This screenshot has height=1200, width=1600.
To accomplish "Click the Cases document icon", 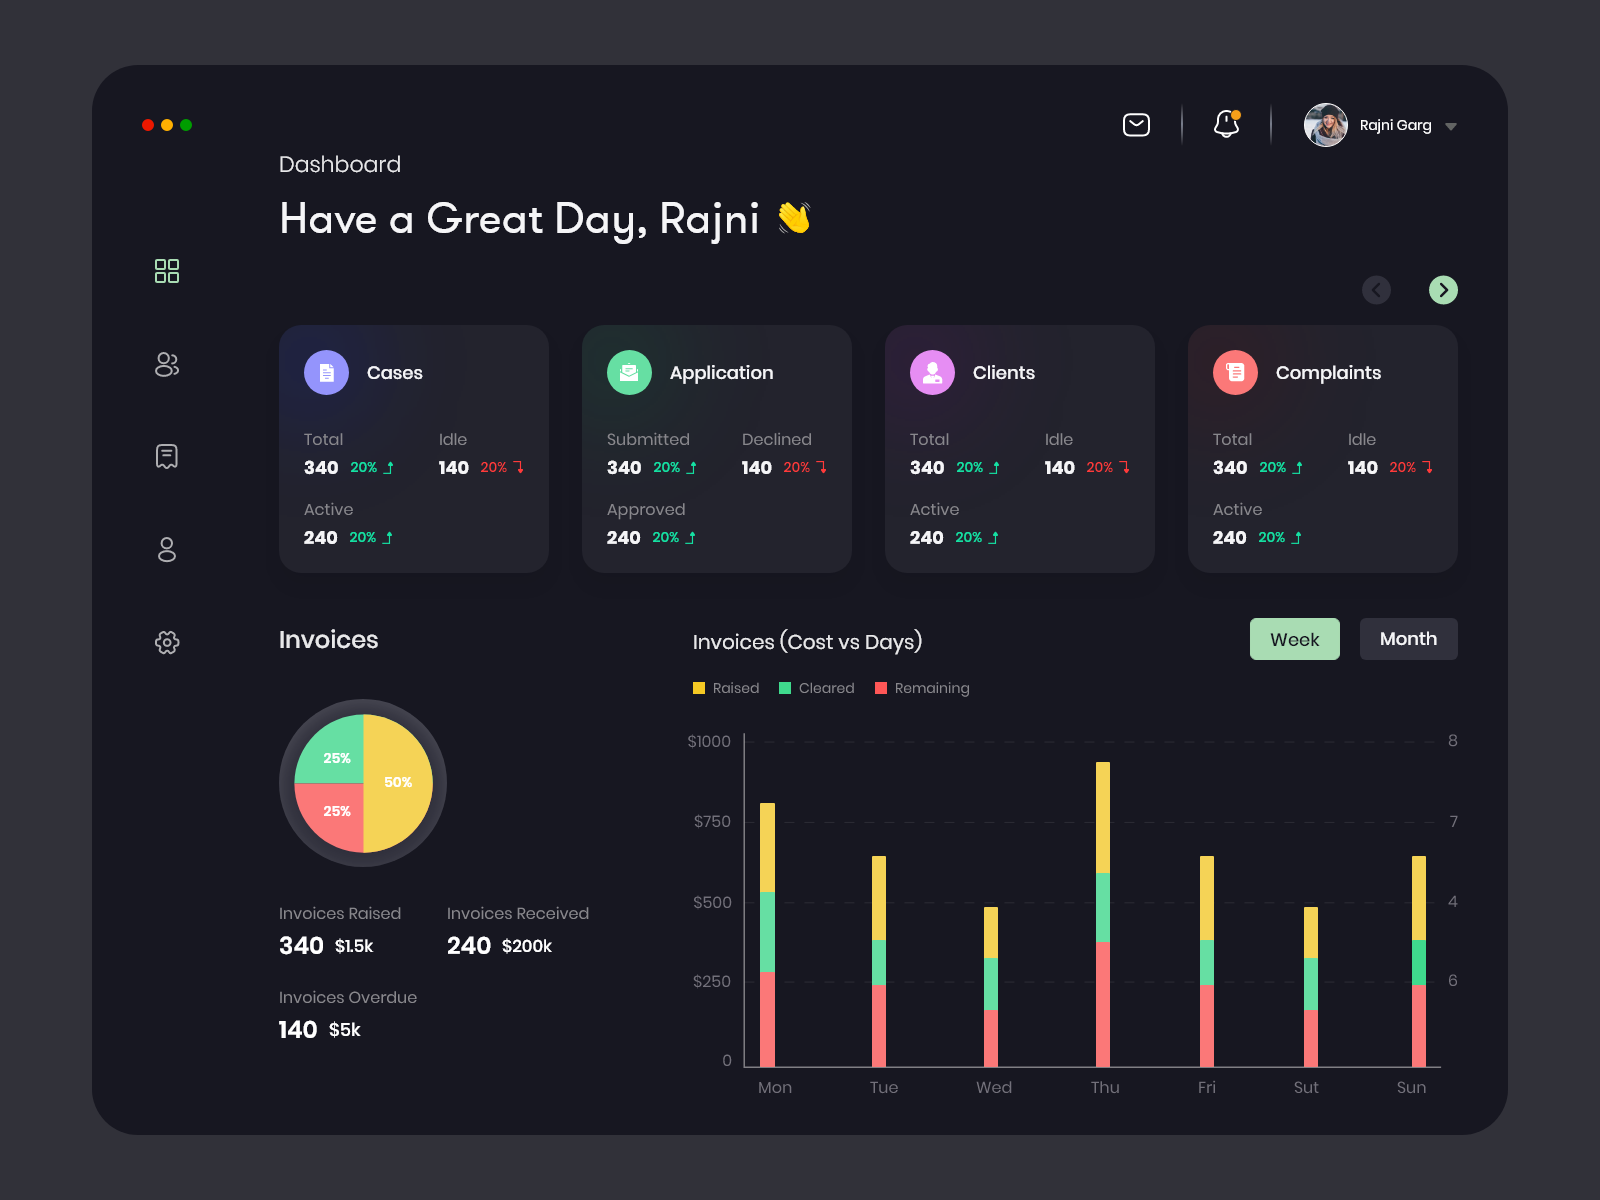I will point(326,373).
